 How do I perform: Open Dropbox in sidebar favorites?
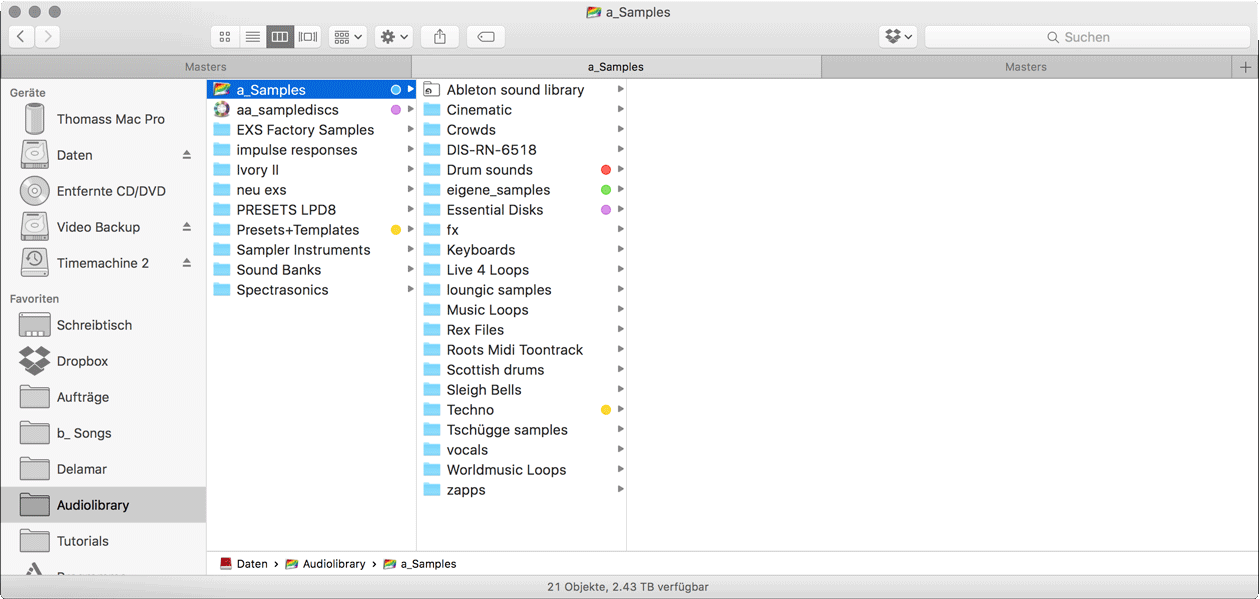click(103, 361)
